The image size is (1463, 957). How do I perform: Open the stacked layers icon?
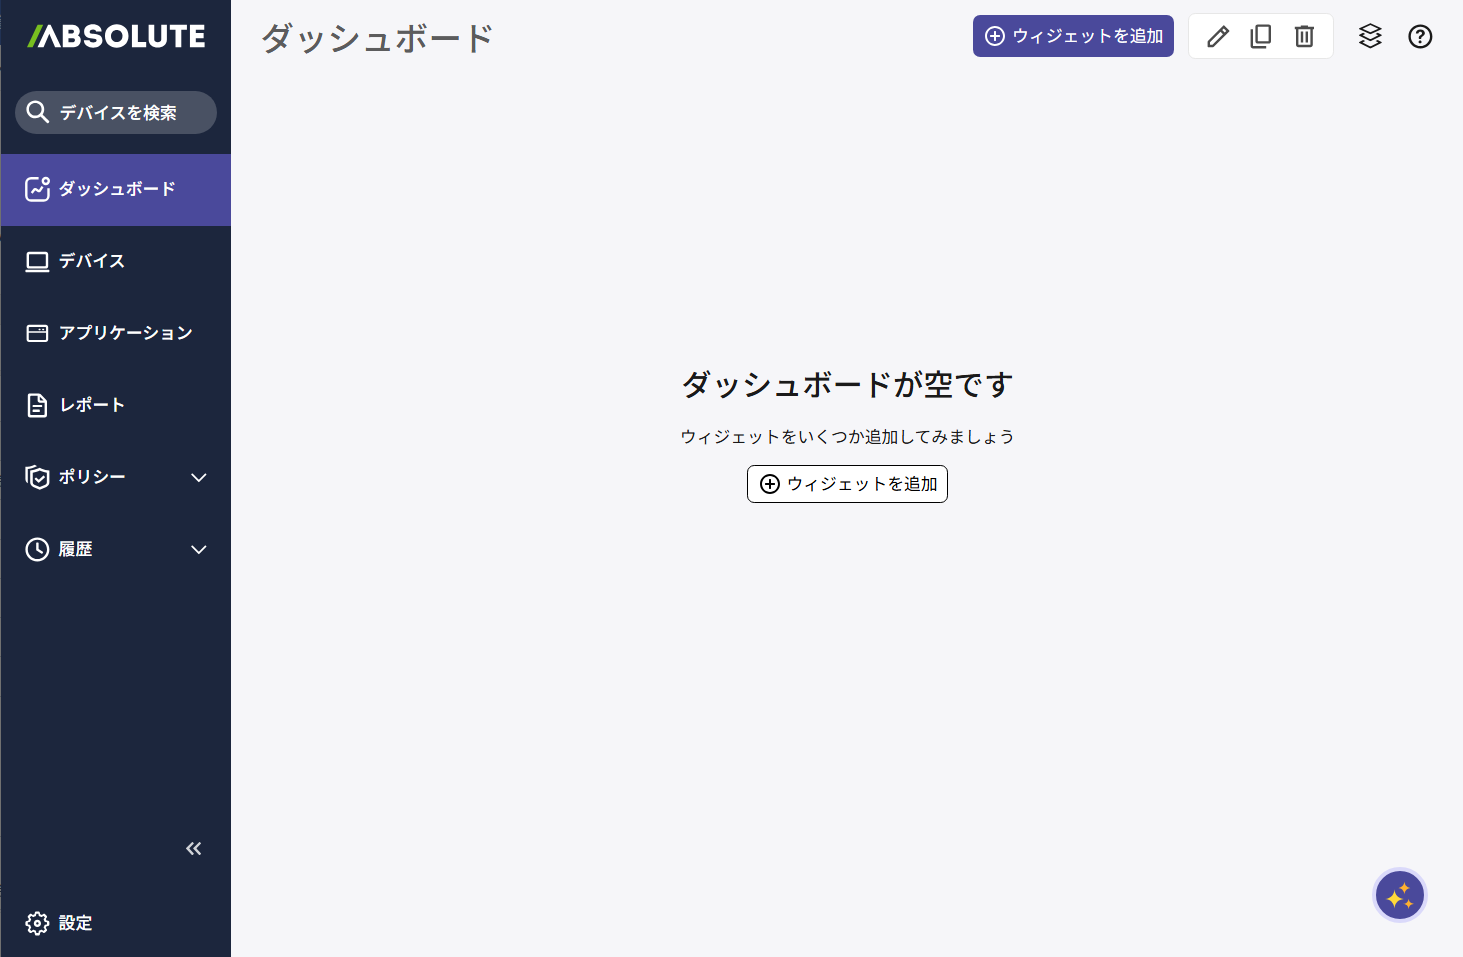tap(1370, 37)
